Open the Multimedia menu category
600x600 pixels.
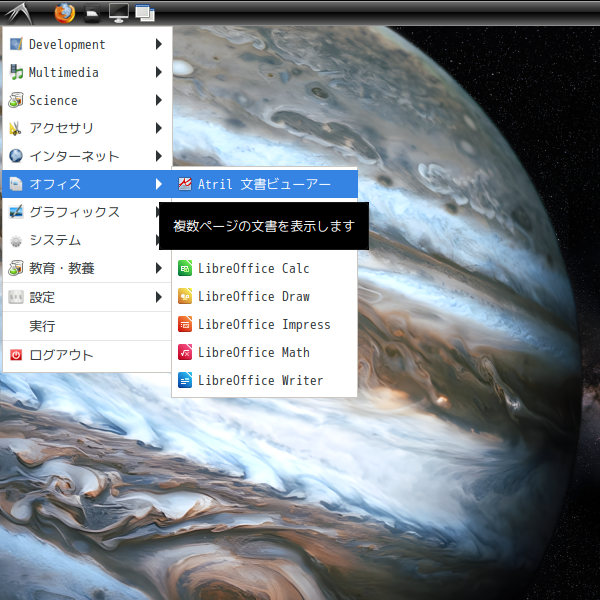pos(87,72)
